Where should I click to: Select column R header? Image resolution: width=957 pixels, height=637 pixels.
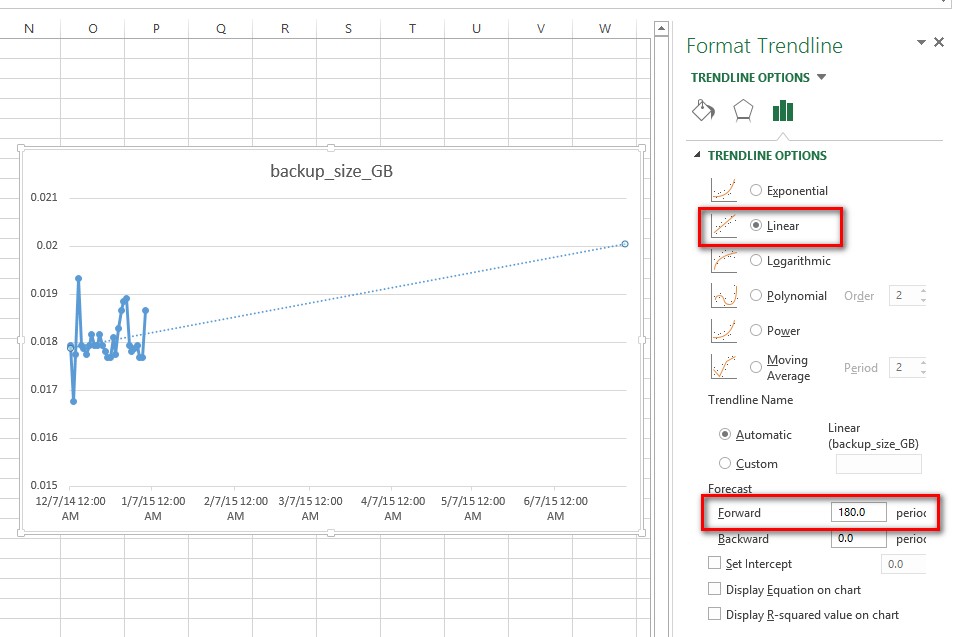pos(284,29)
